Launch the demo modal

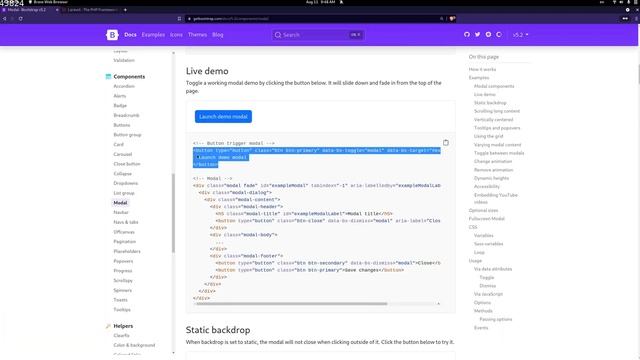(223, 116)
